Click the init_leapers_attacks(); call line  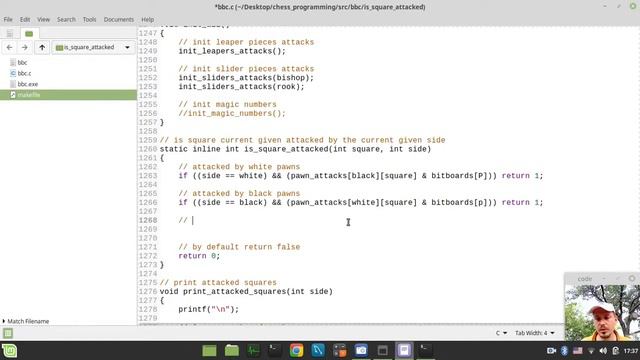click(x=232, y=51)
